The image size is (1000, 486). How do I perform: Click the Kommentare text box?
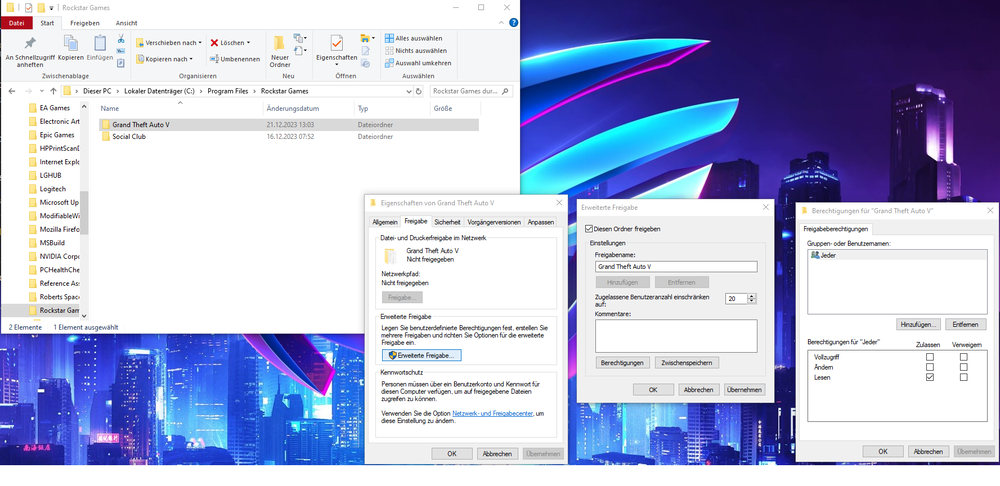pyautogui.click(x=676, y=336)
